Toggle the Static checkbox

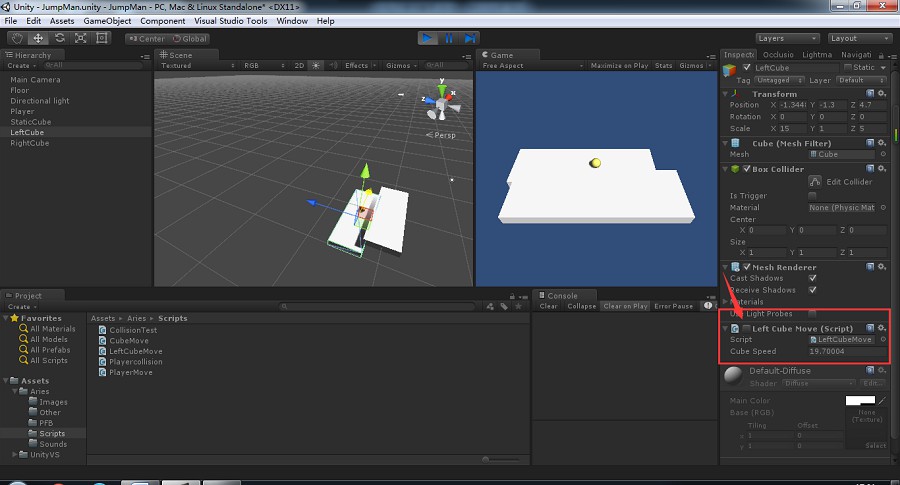click(x=847, y=67)
